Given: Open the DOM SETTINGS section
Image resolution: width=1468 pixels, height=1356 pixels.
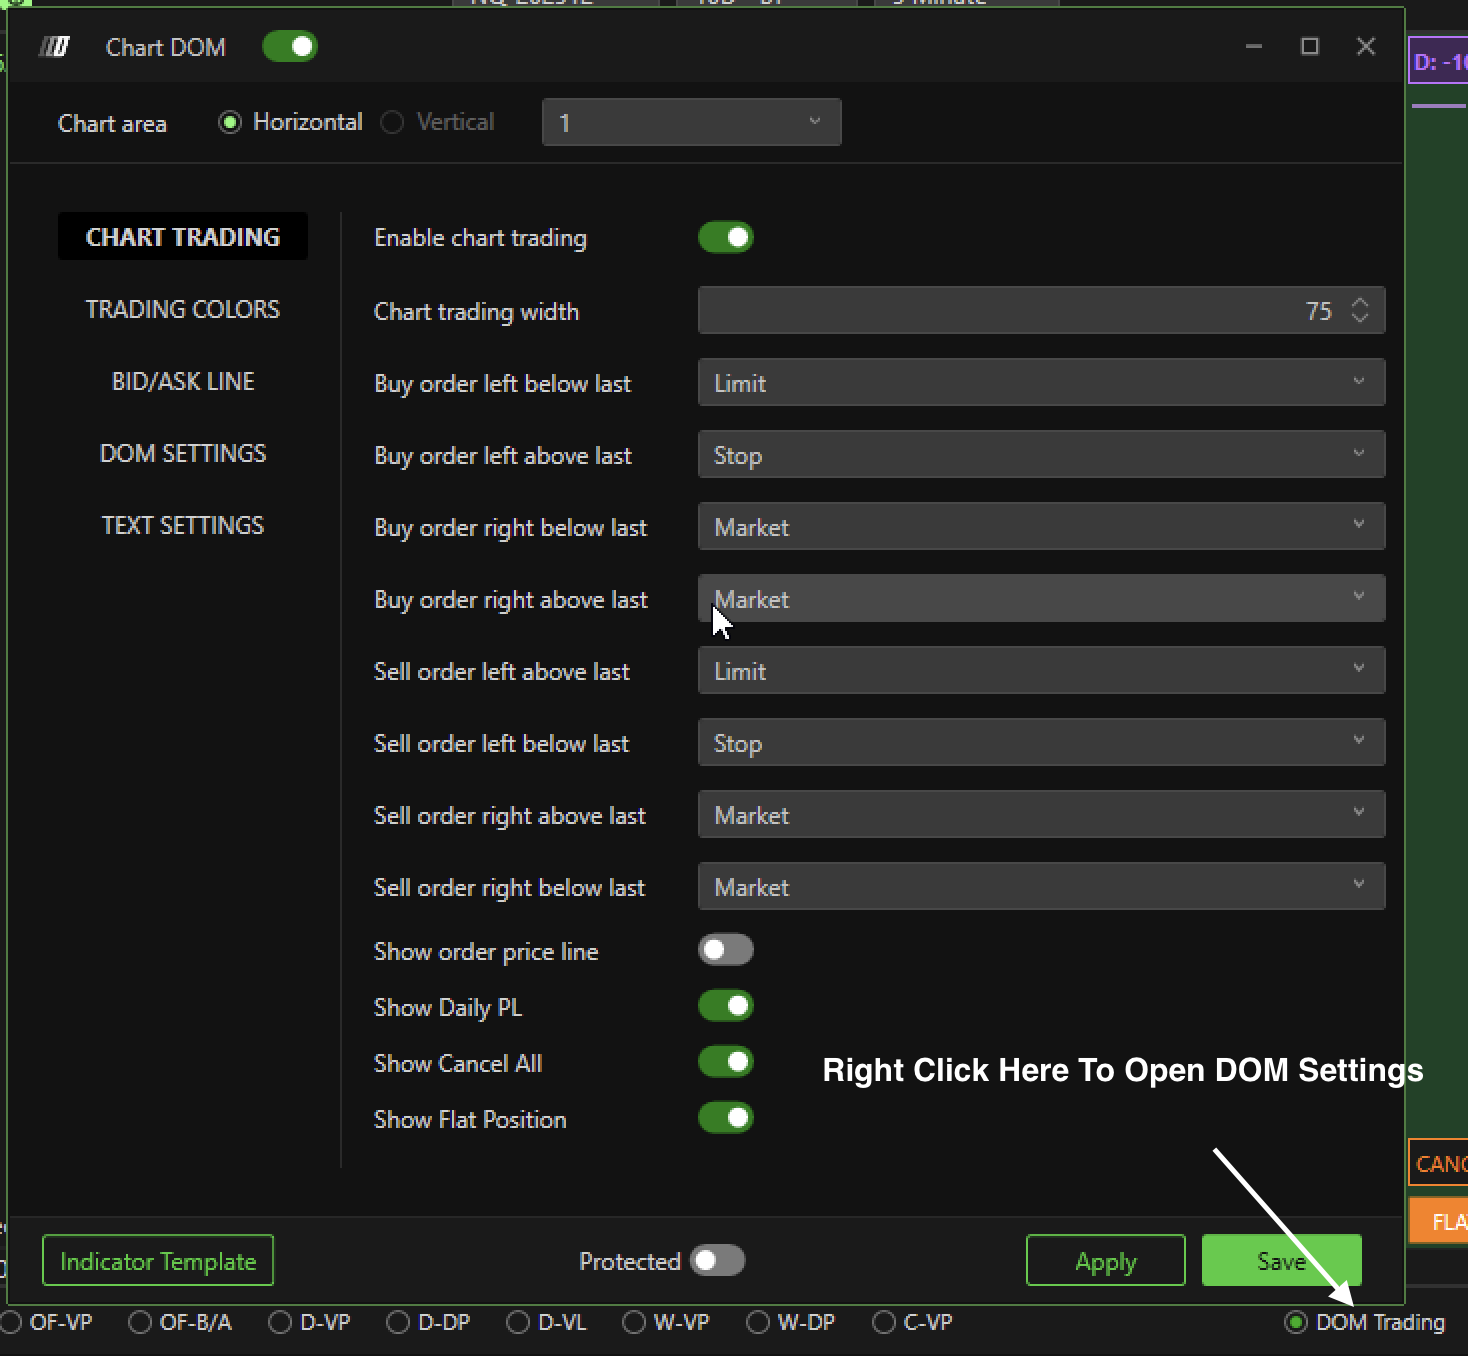Looking at the screenshot, I should tap(183, 453).
